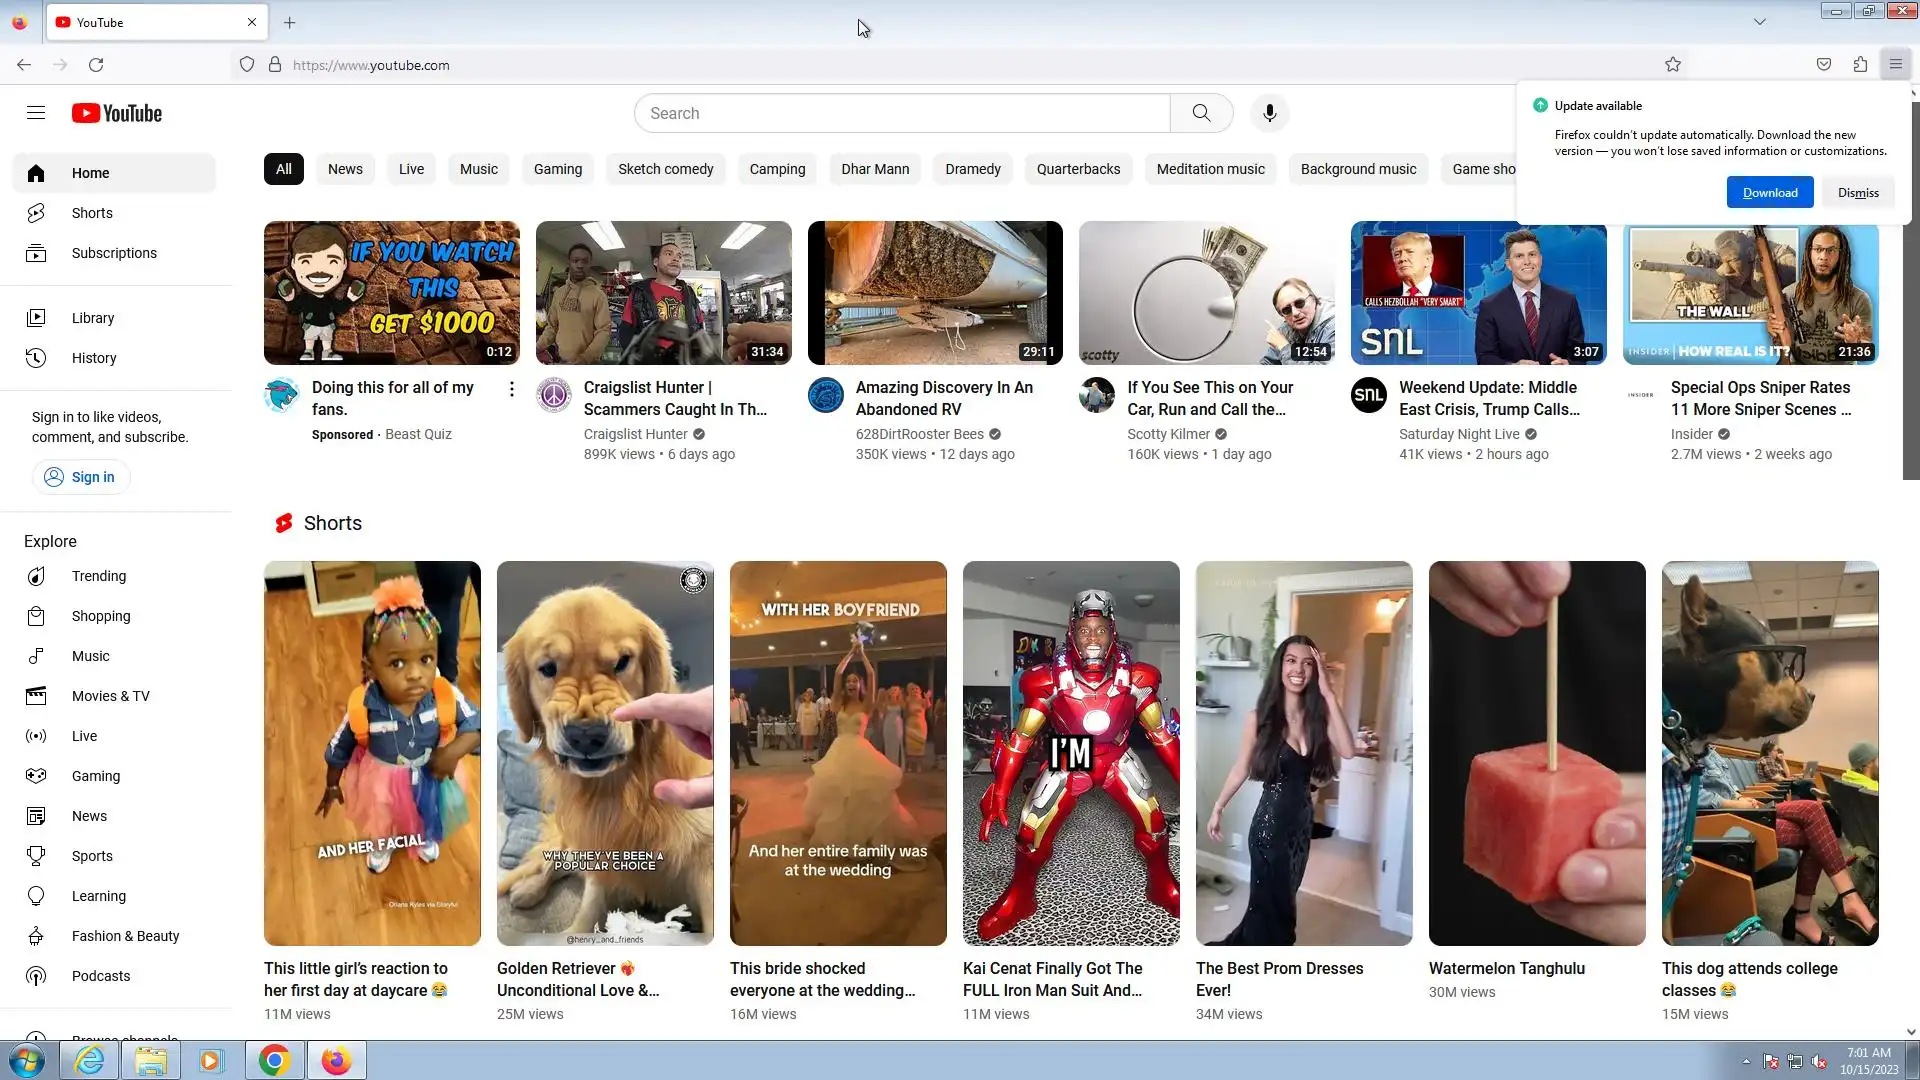
Task: Click the search magnifier button
Action: coord(1201,113)
